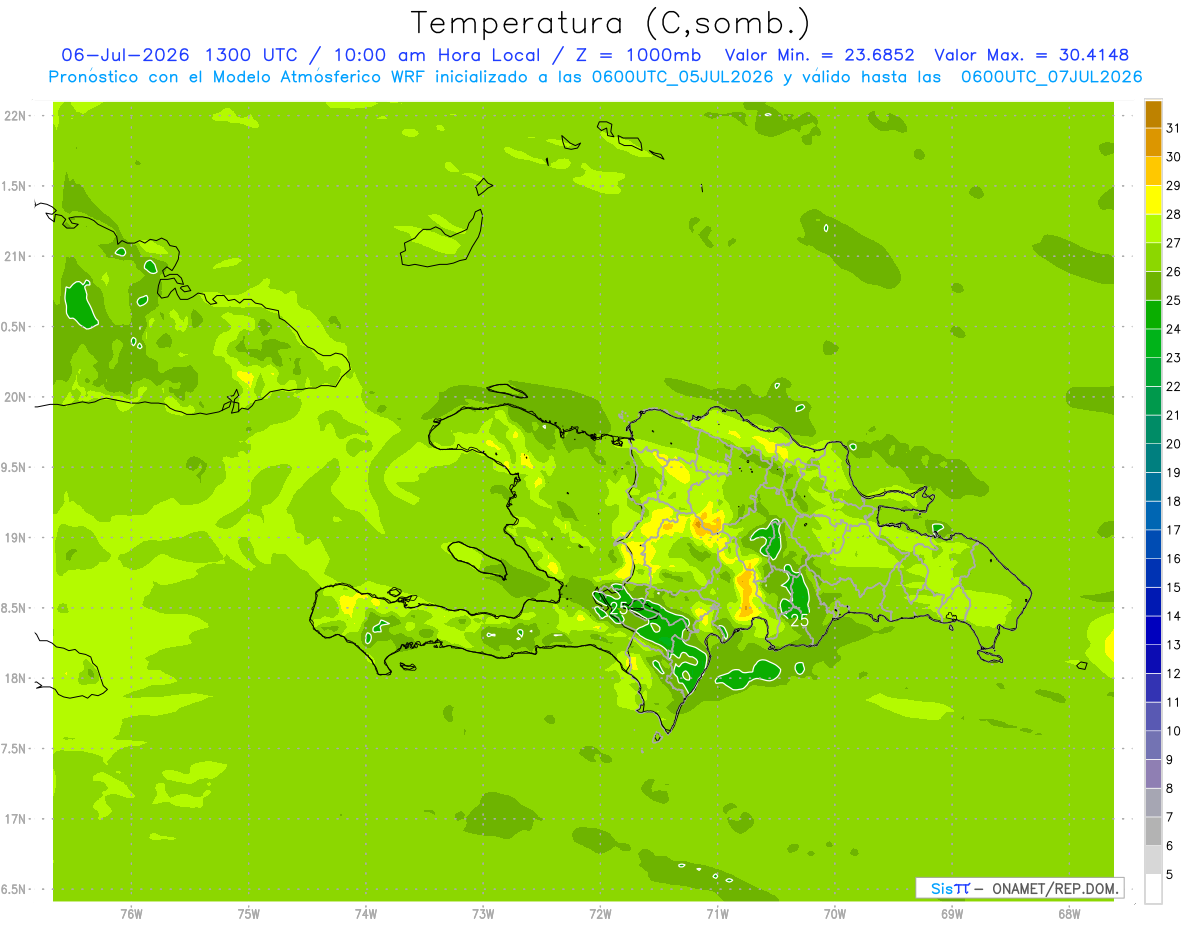Click the '18N' latitude axis label
1200x927 pixels.
14,679
